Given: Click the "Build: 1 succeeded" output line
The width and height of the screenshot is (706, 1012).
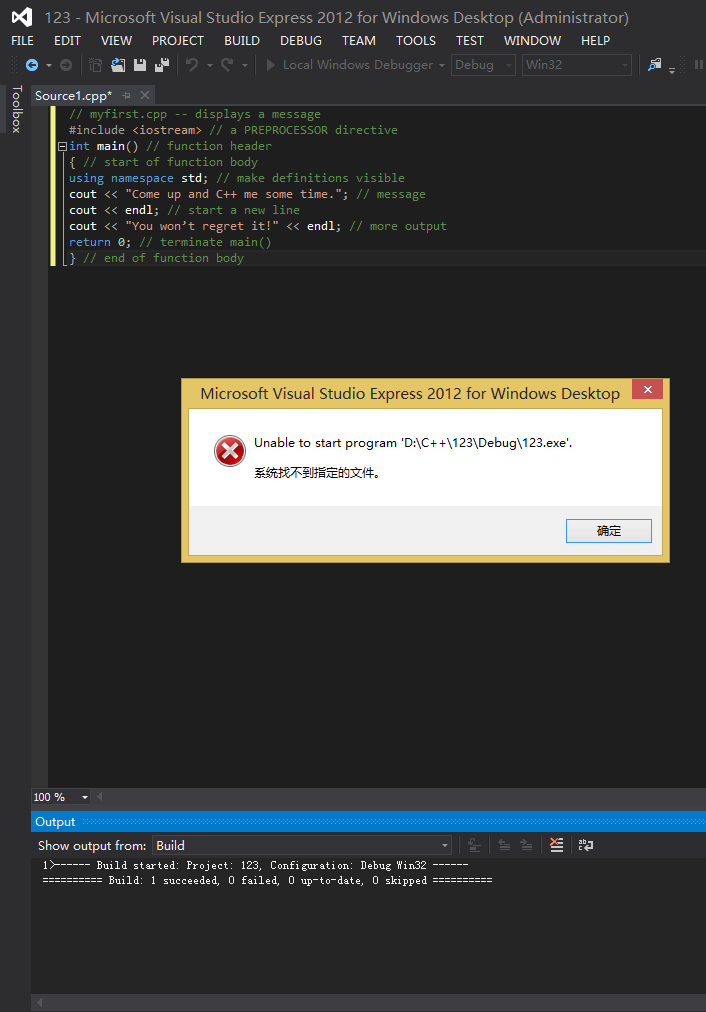Looking at the screenshot, I should click(267, 880).
